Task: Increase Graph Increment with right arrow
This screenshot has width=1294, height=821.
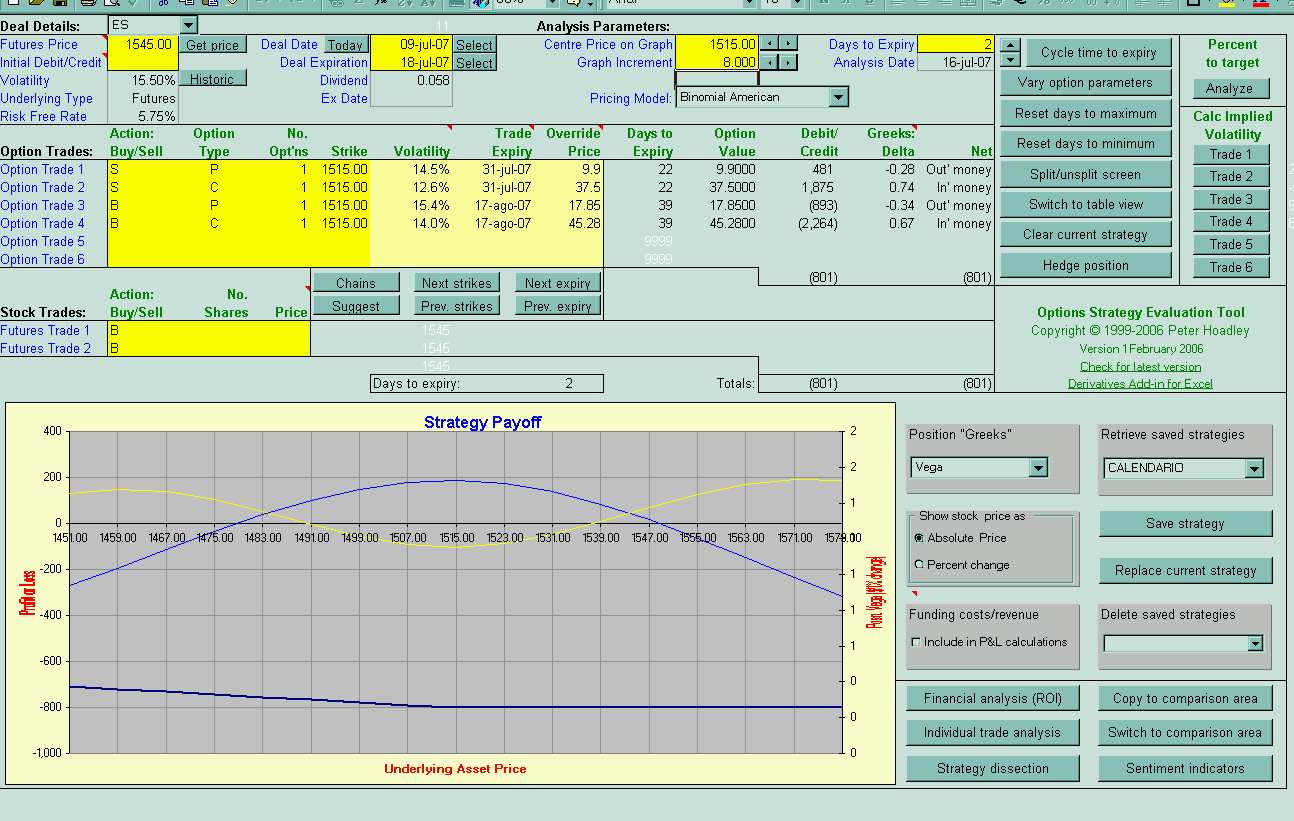Action: (x=789, y=62)
